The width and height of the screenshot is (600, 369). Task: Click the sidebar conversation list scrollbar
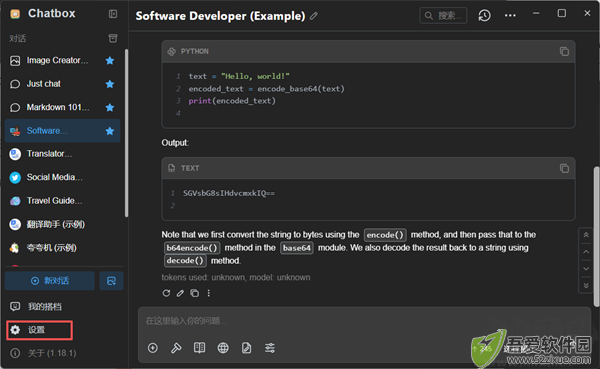126,133
